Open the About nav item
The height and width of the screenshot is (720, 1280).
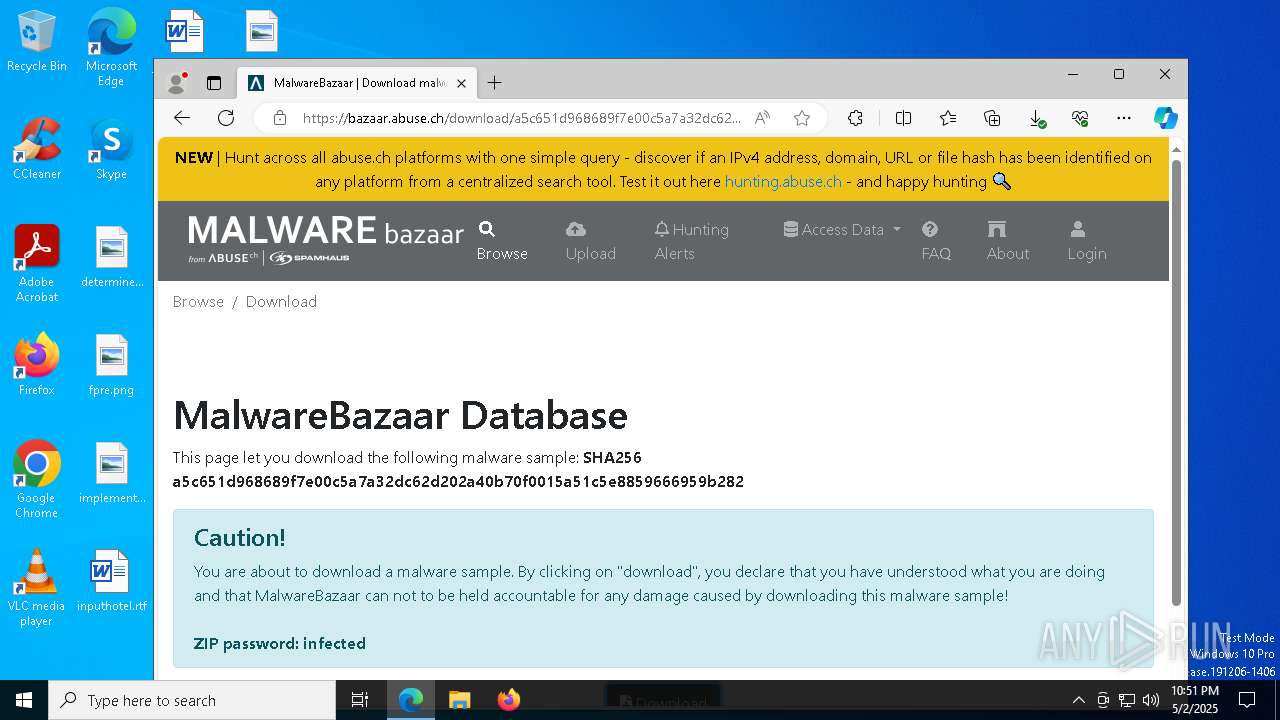point(1007,241)
